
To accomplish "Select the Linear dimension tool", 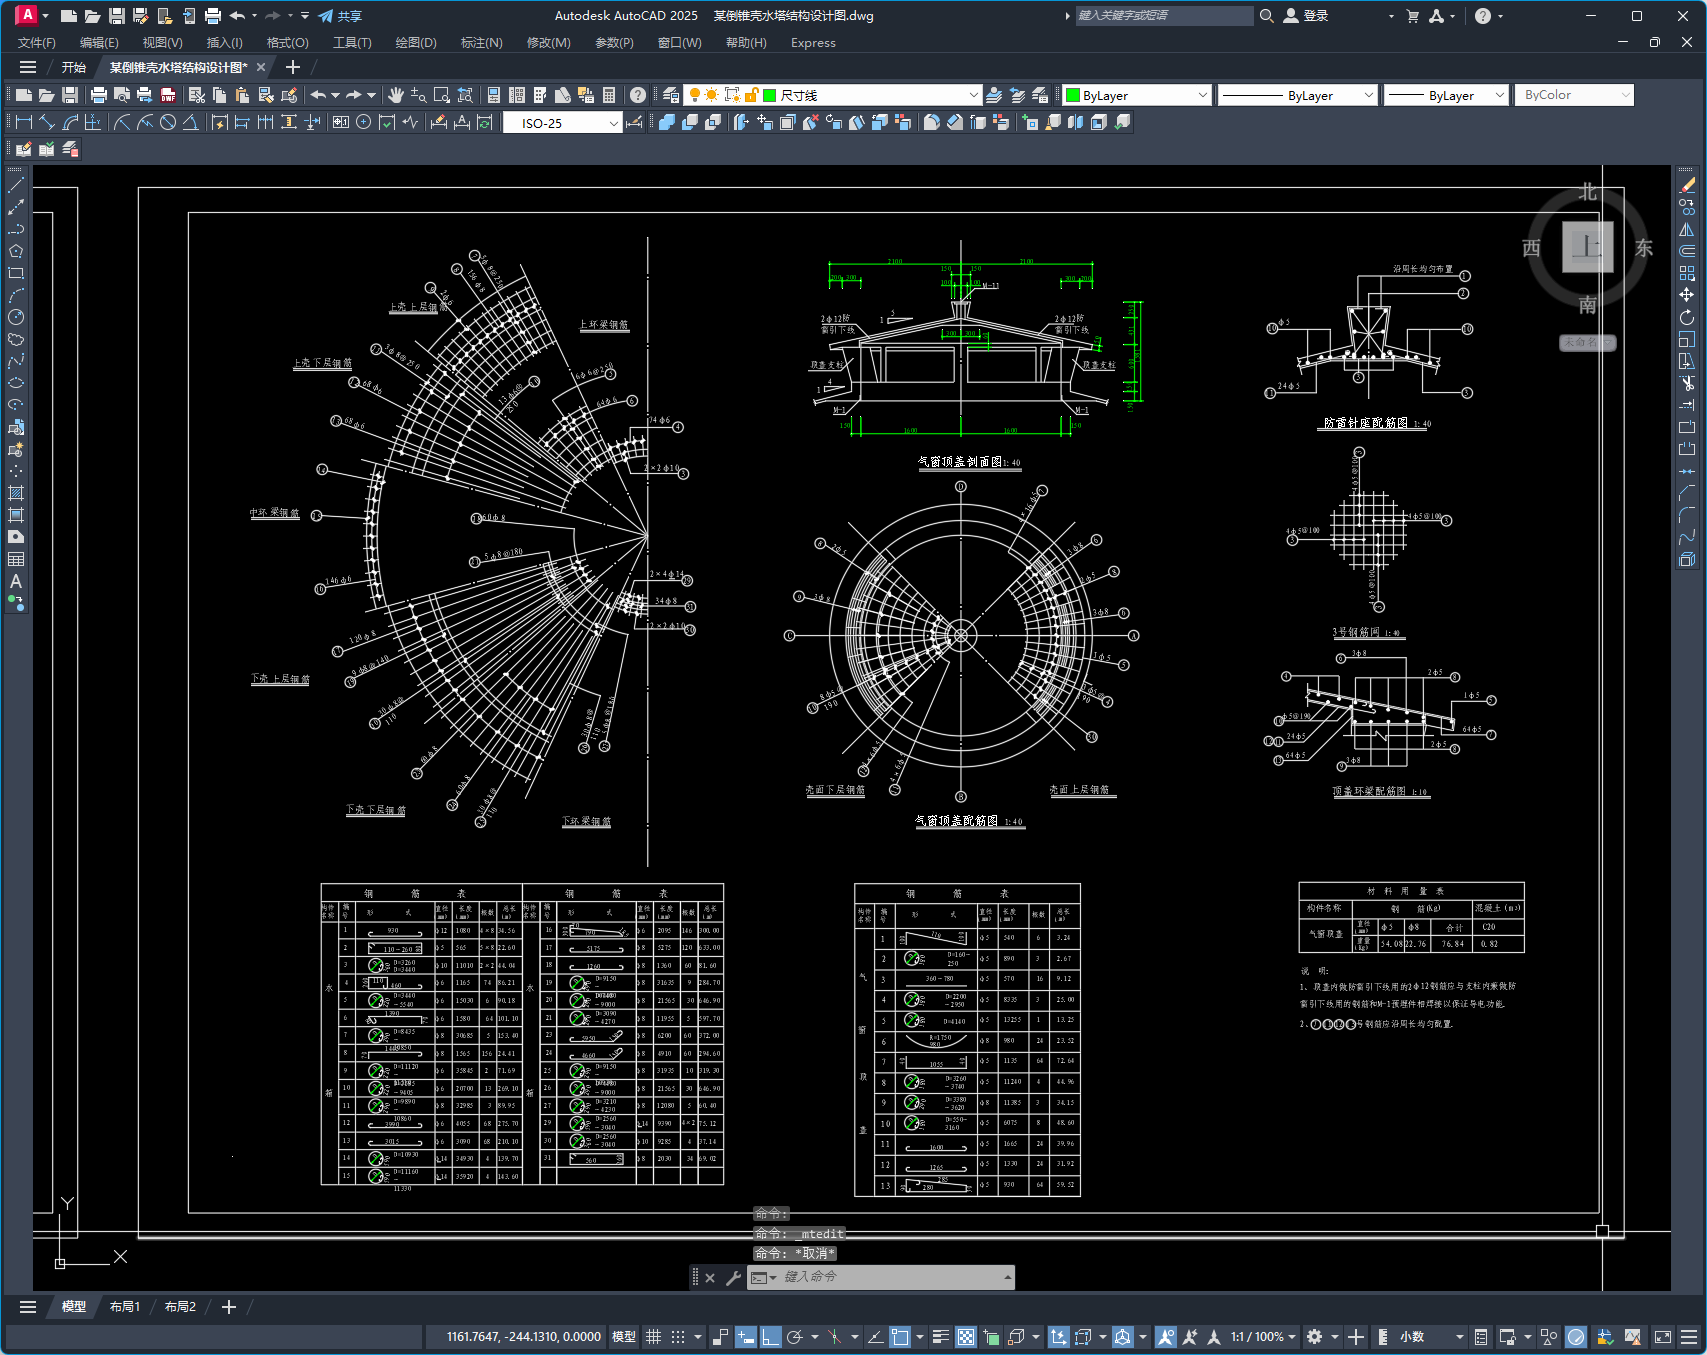I will coord(24,122).
